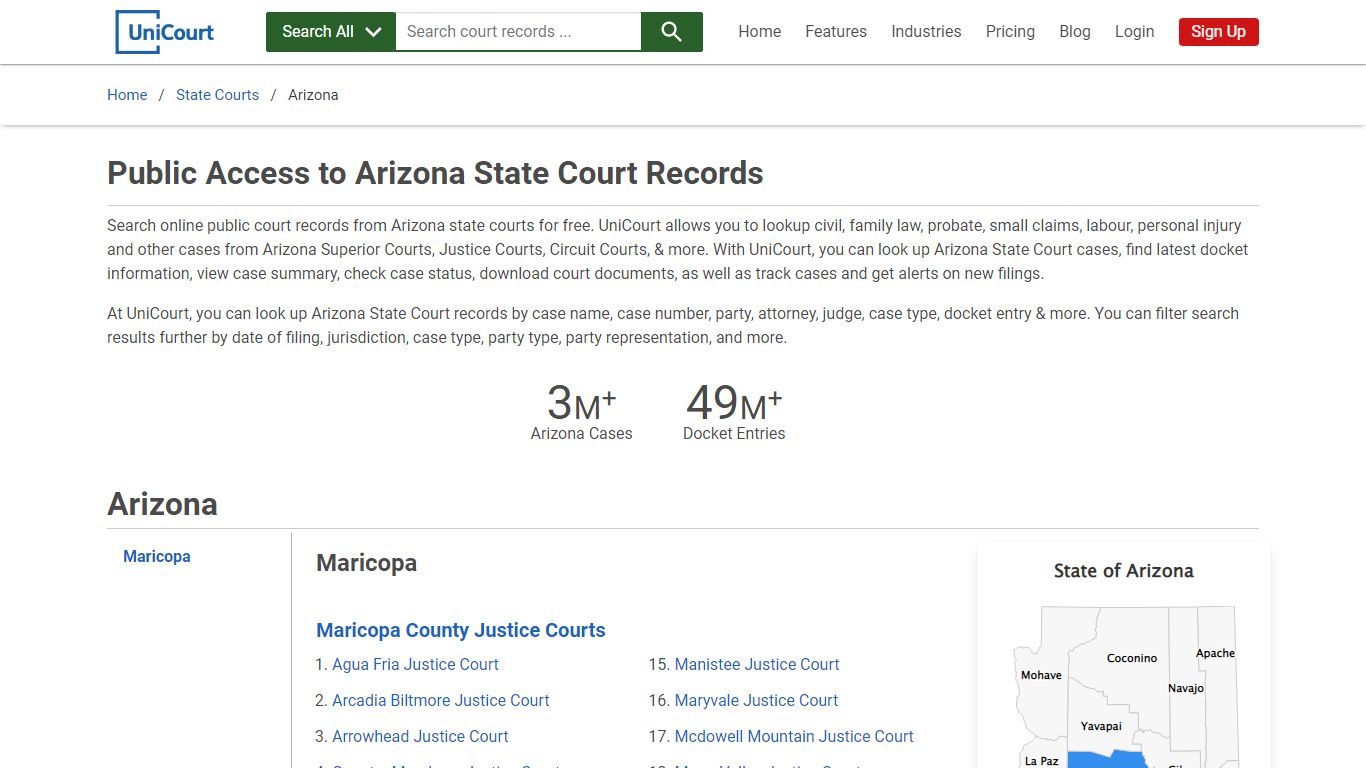The height and width of the screenshot is (768, 1366).
Task: Click the 3M+ Arizona Cases statistic
Action: point(581,411)
